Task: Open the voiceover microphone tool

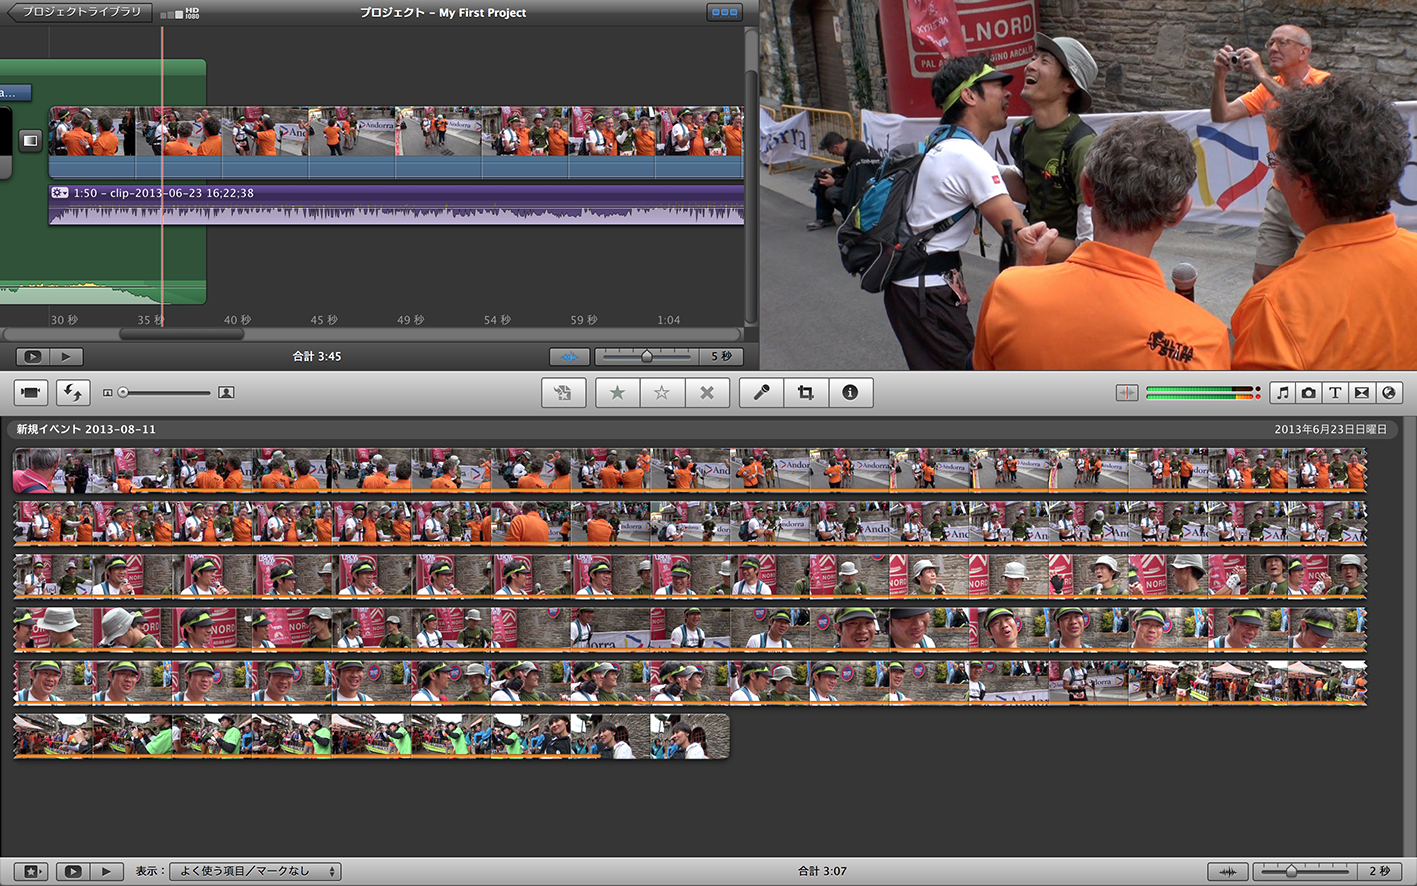Action: [x=761, y=393]
